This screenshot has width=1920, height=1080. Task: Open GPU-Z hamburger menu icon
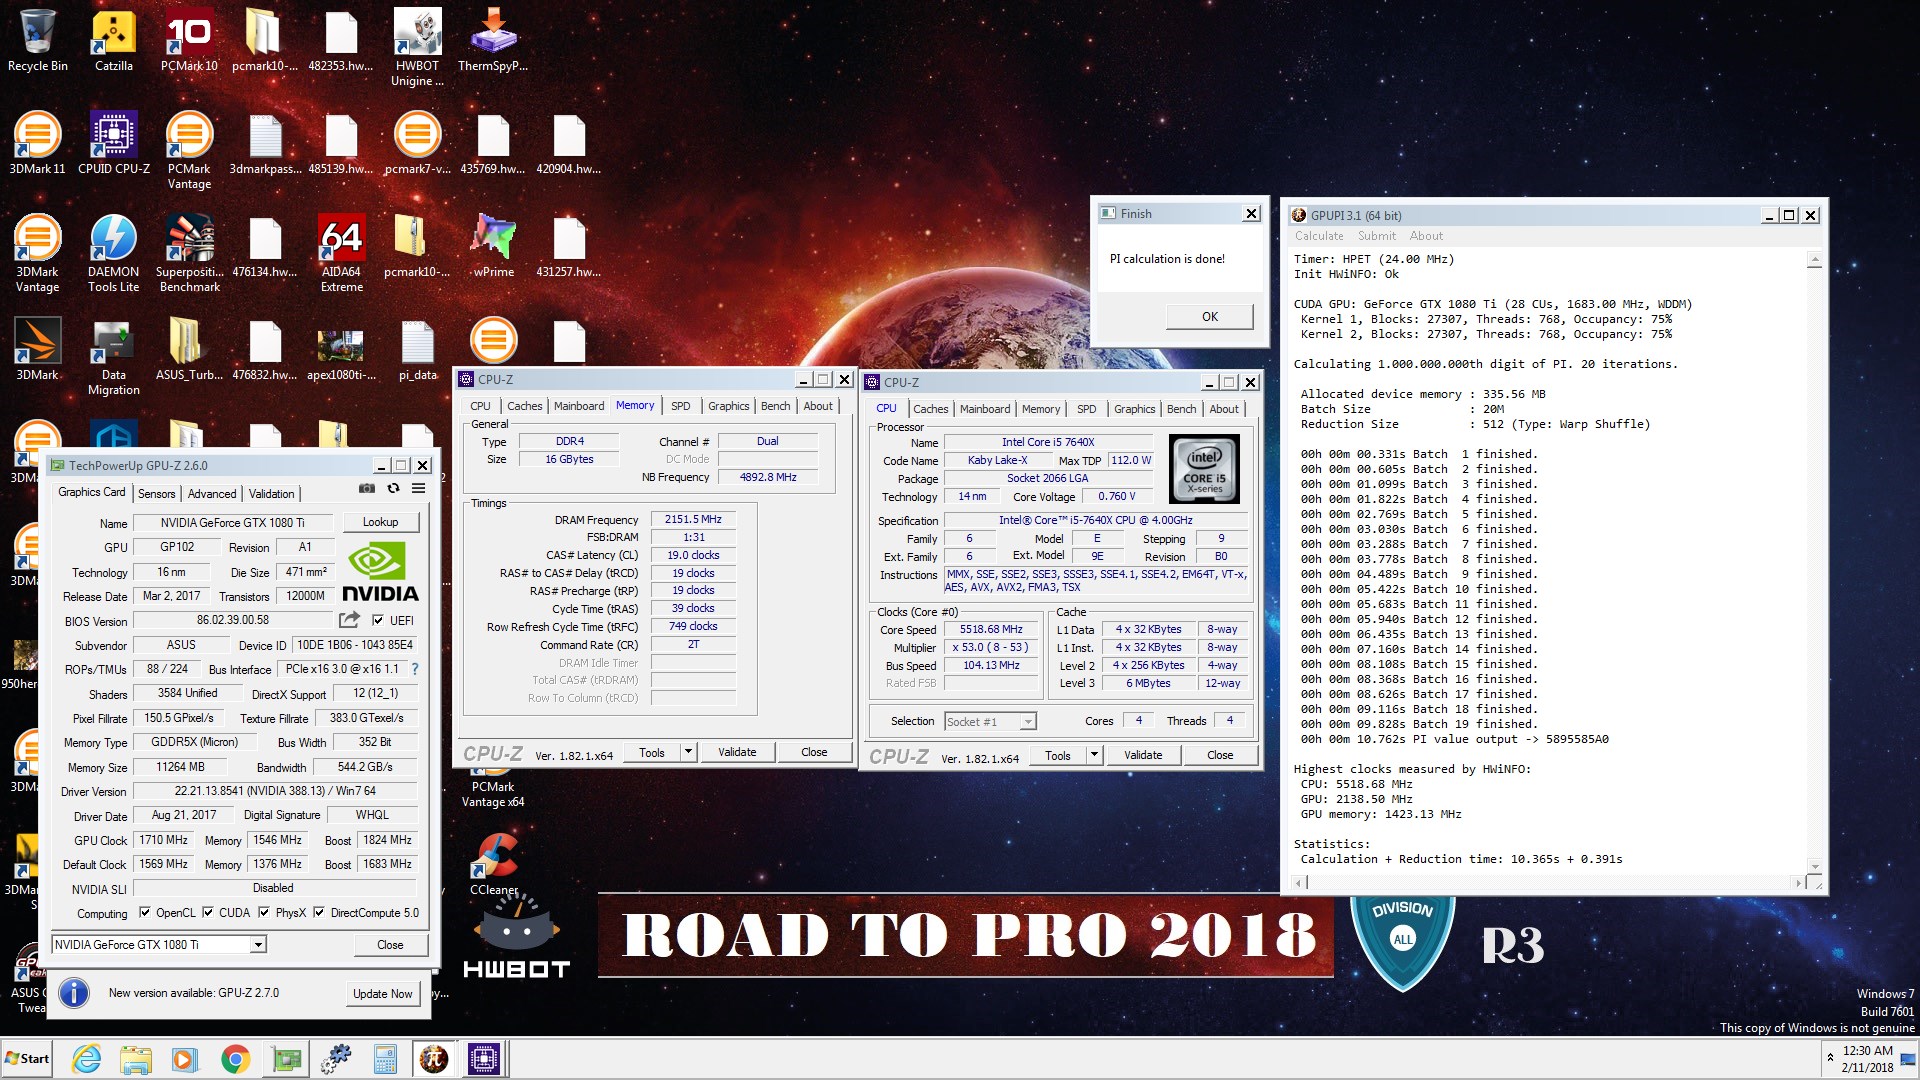[x=419, y=488]
